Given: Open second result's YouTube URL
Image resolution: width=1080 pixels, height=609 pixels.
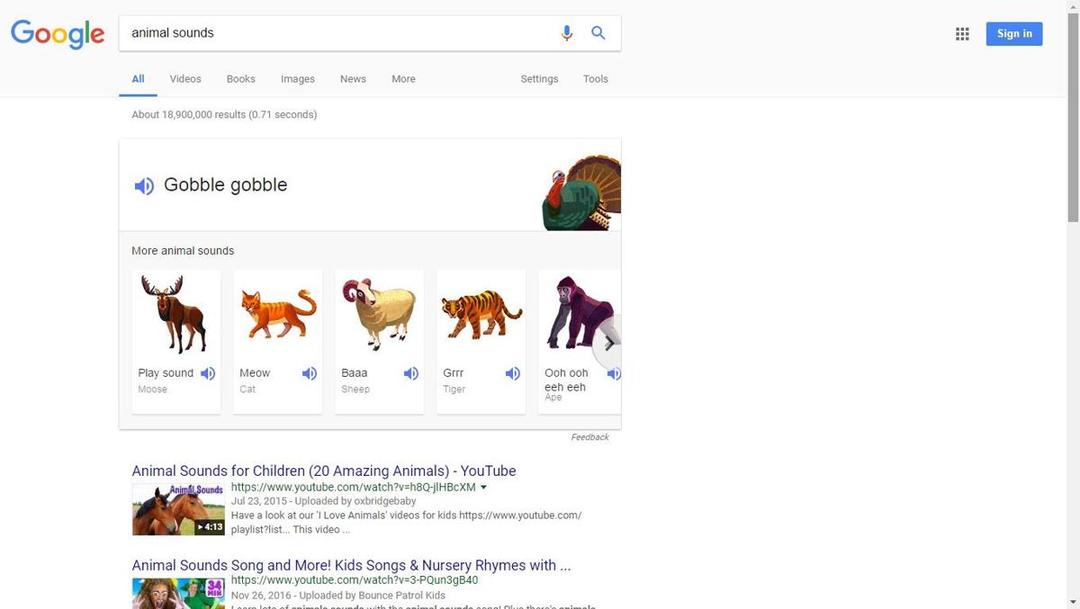Looking at the screenshot, I should [354, 580].
